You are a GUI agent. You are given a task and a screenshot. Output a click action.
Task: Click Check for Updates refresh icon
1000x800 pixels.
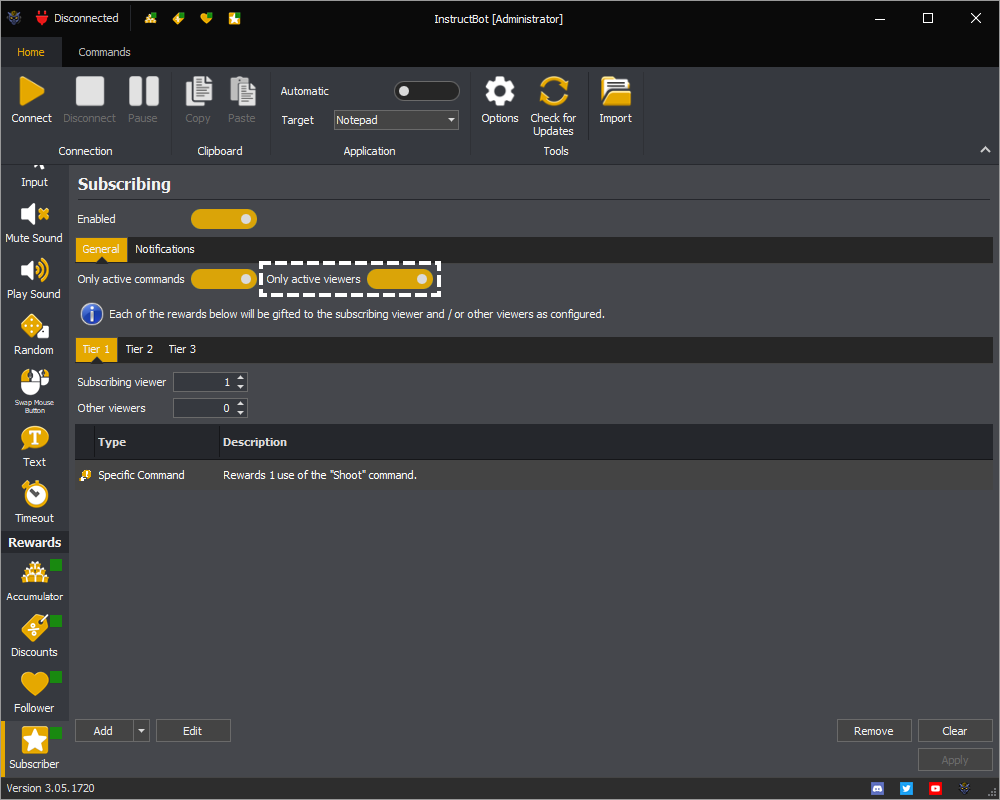coord(554,91)
